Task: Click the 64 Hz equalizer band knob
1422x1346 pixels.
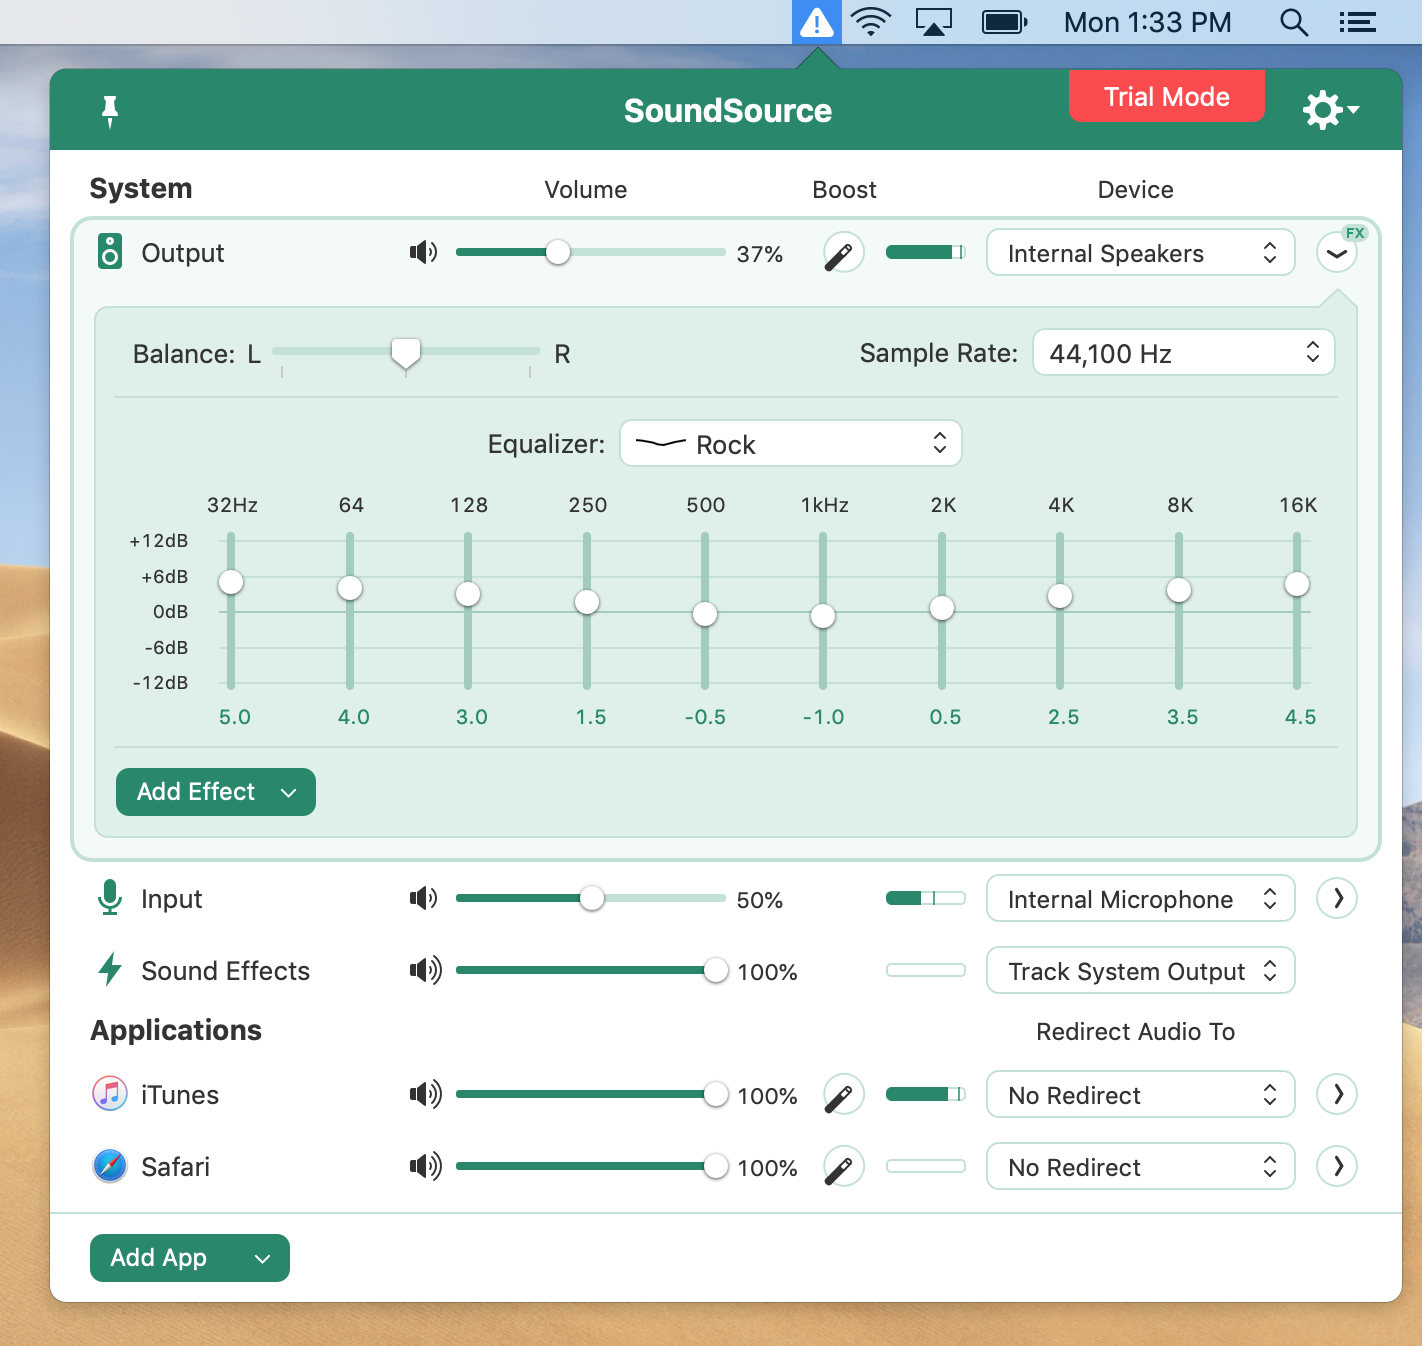Action: [350, 588]
